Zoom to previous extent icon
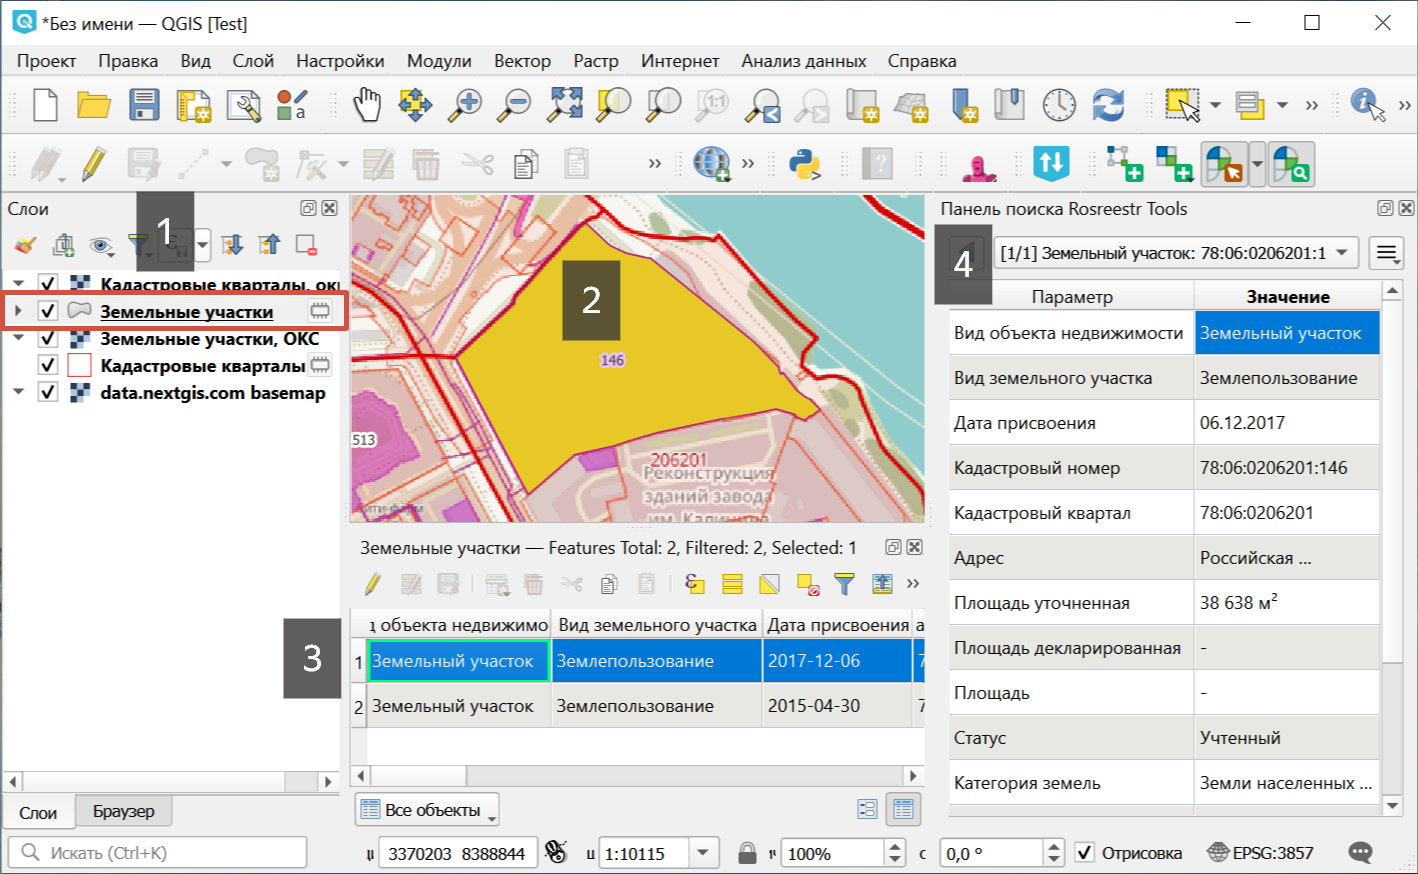 point(764,104)
